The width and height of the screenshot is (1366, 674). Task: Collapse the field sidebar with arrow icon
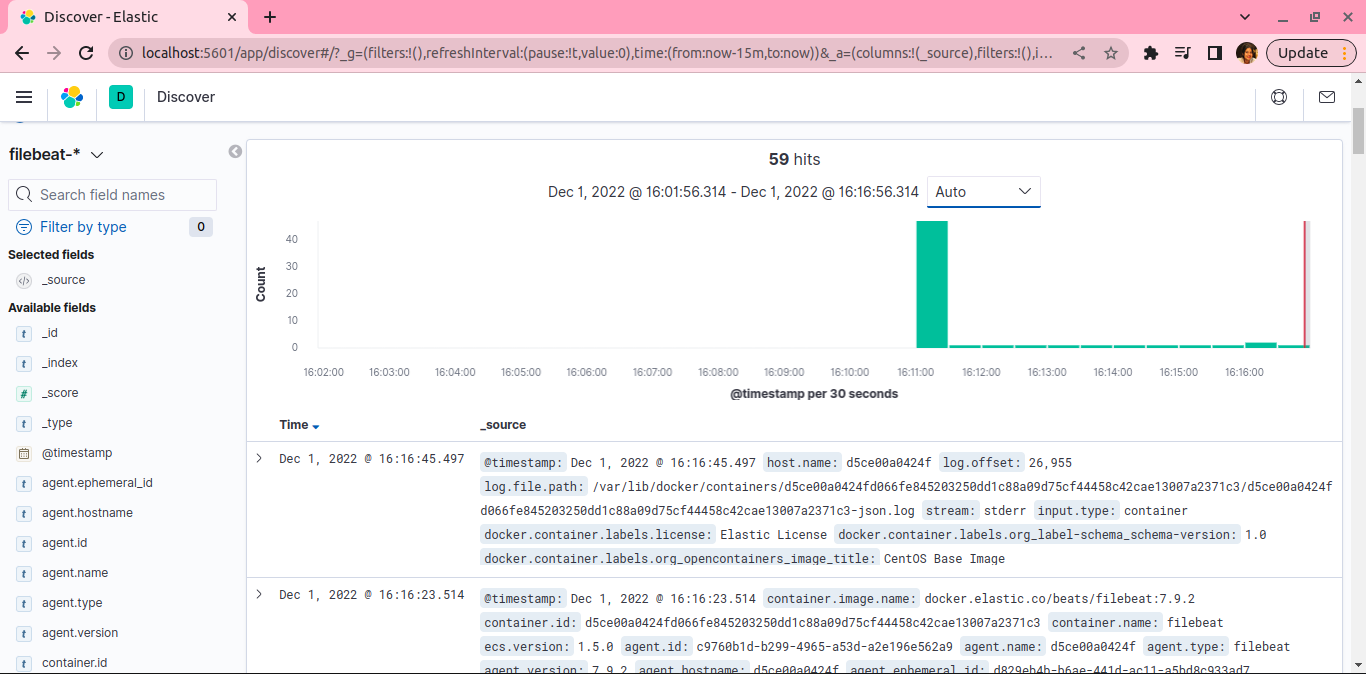point(235,152)
